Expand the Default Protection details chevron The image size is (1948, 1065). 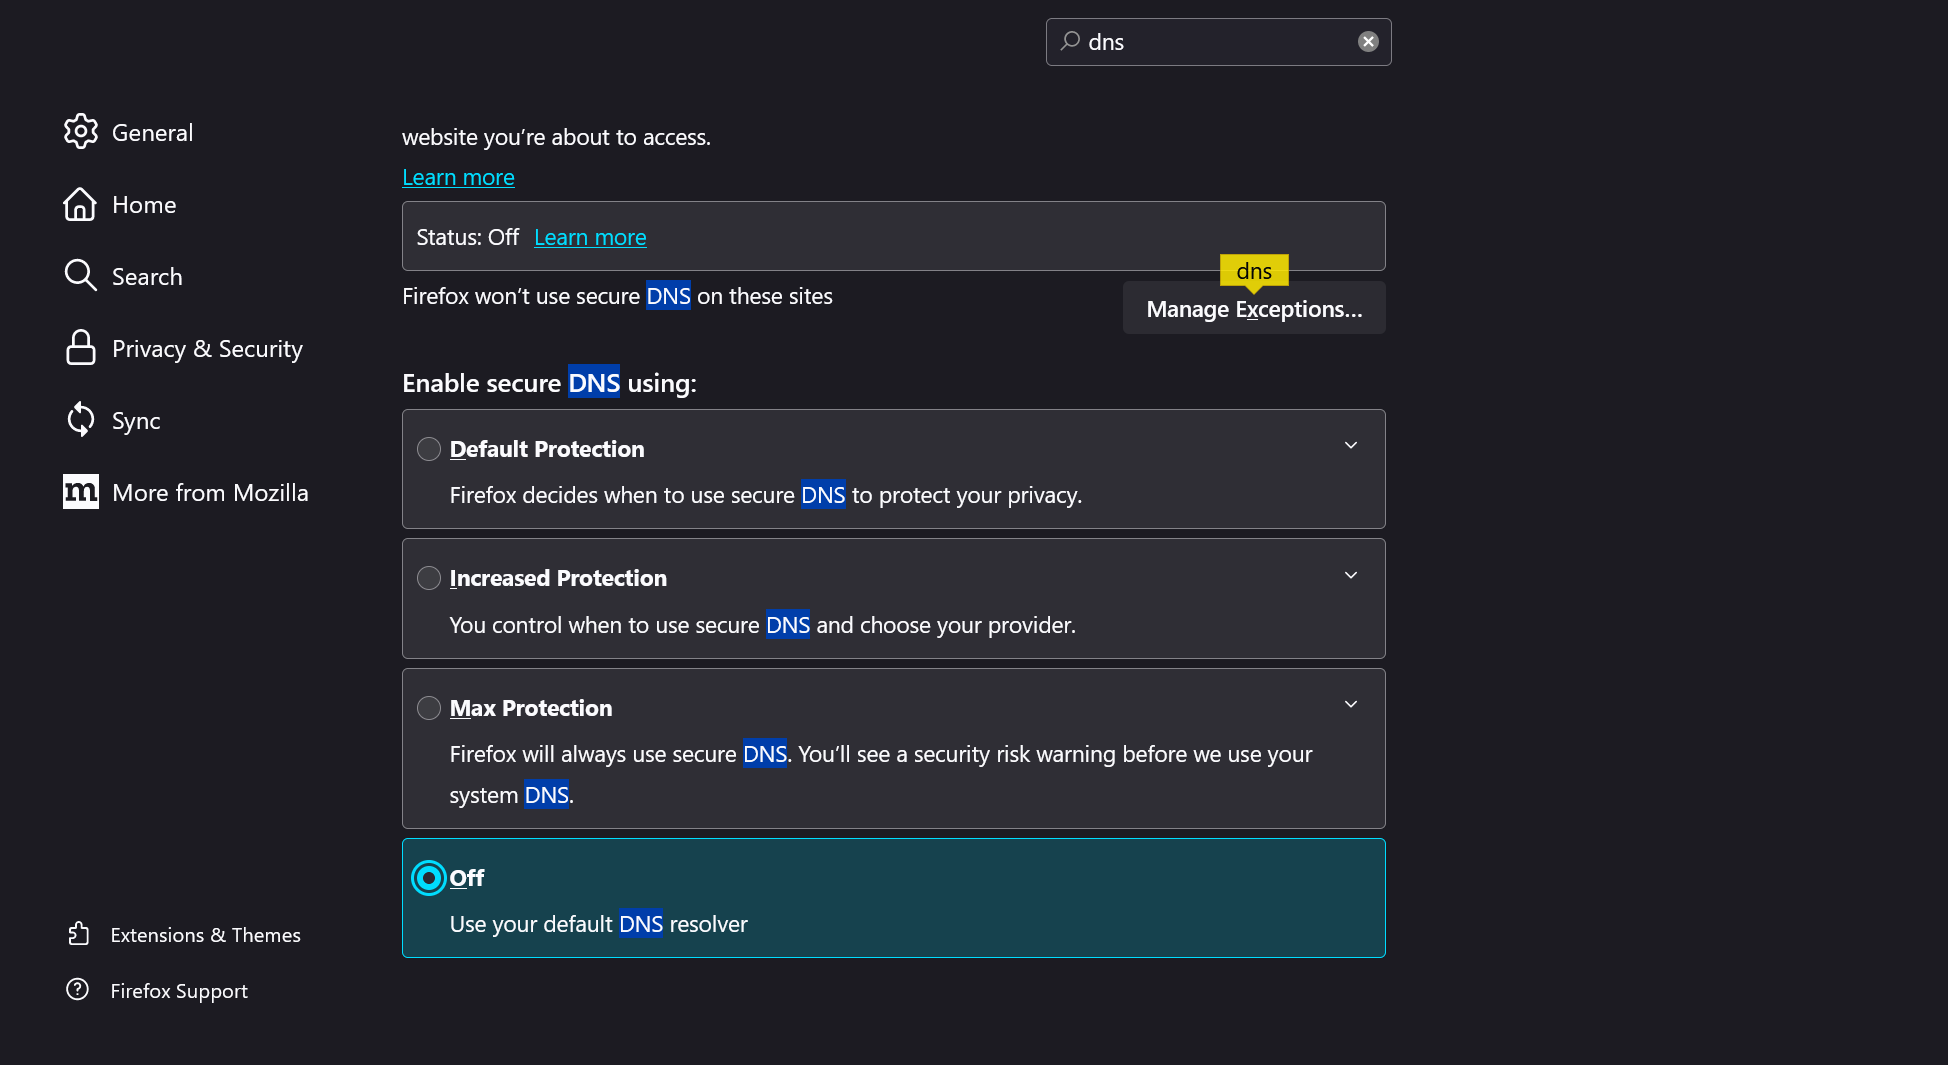1351,446
